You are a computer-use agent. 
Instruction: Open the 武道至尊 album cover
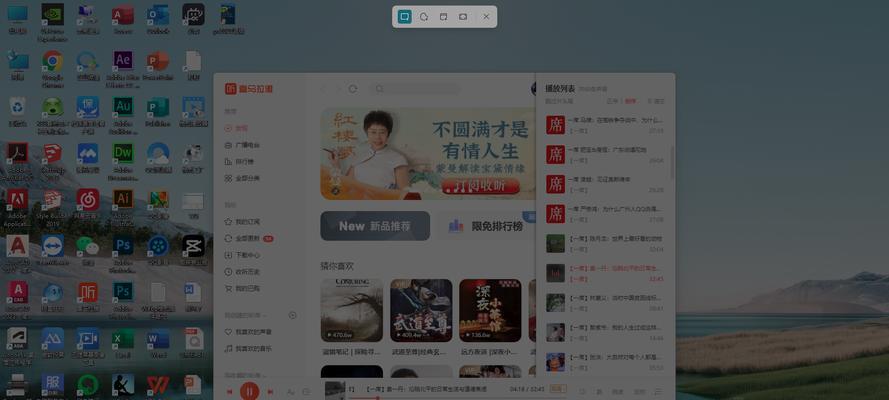(421, 310)
